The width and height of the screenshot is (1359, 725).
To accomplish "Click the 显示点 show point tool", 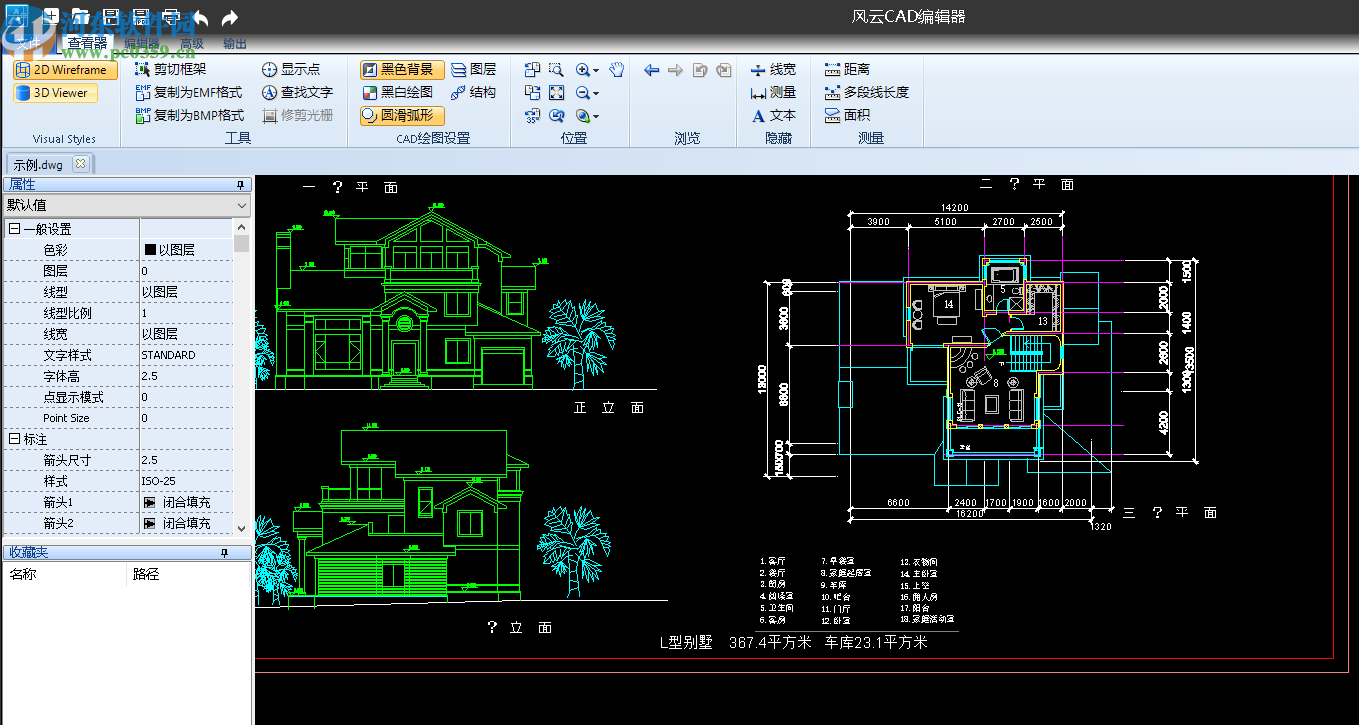I will pos(291,69).
